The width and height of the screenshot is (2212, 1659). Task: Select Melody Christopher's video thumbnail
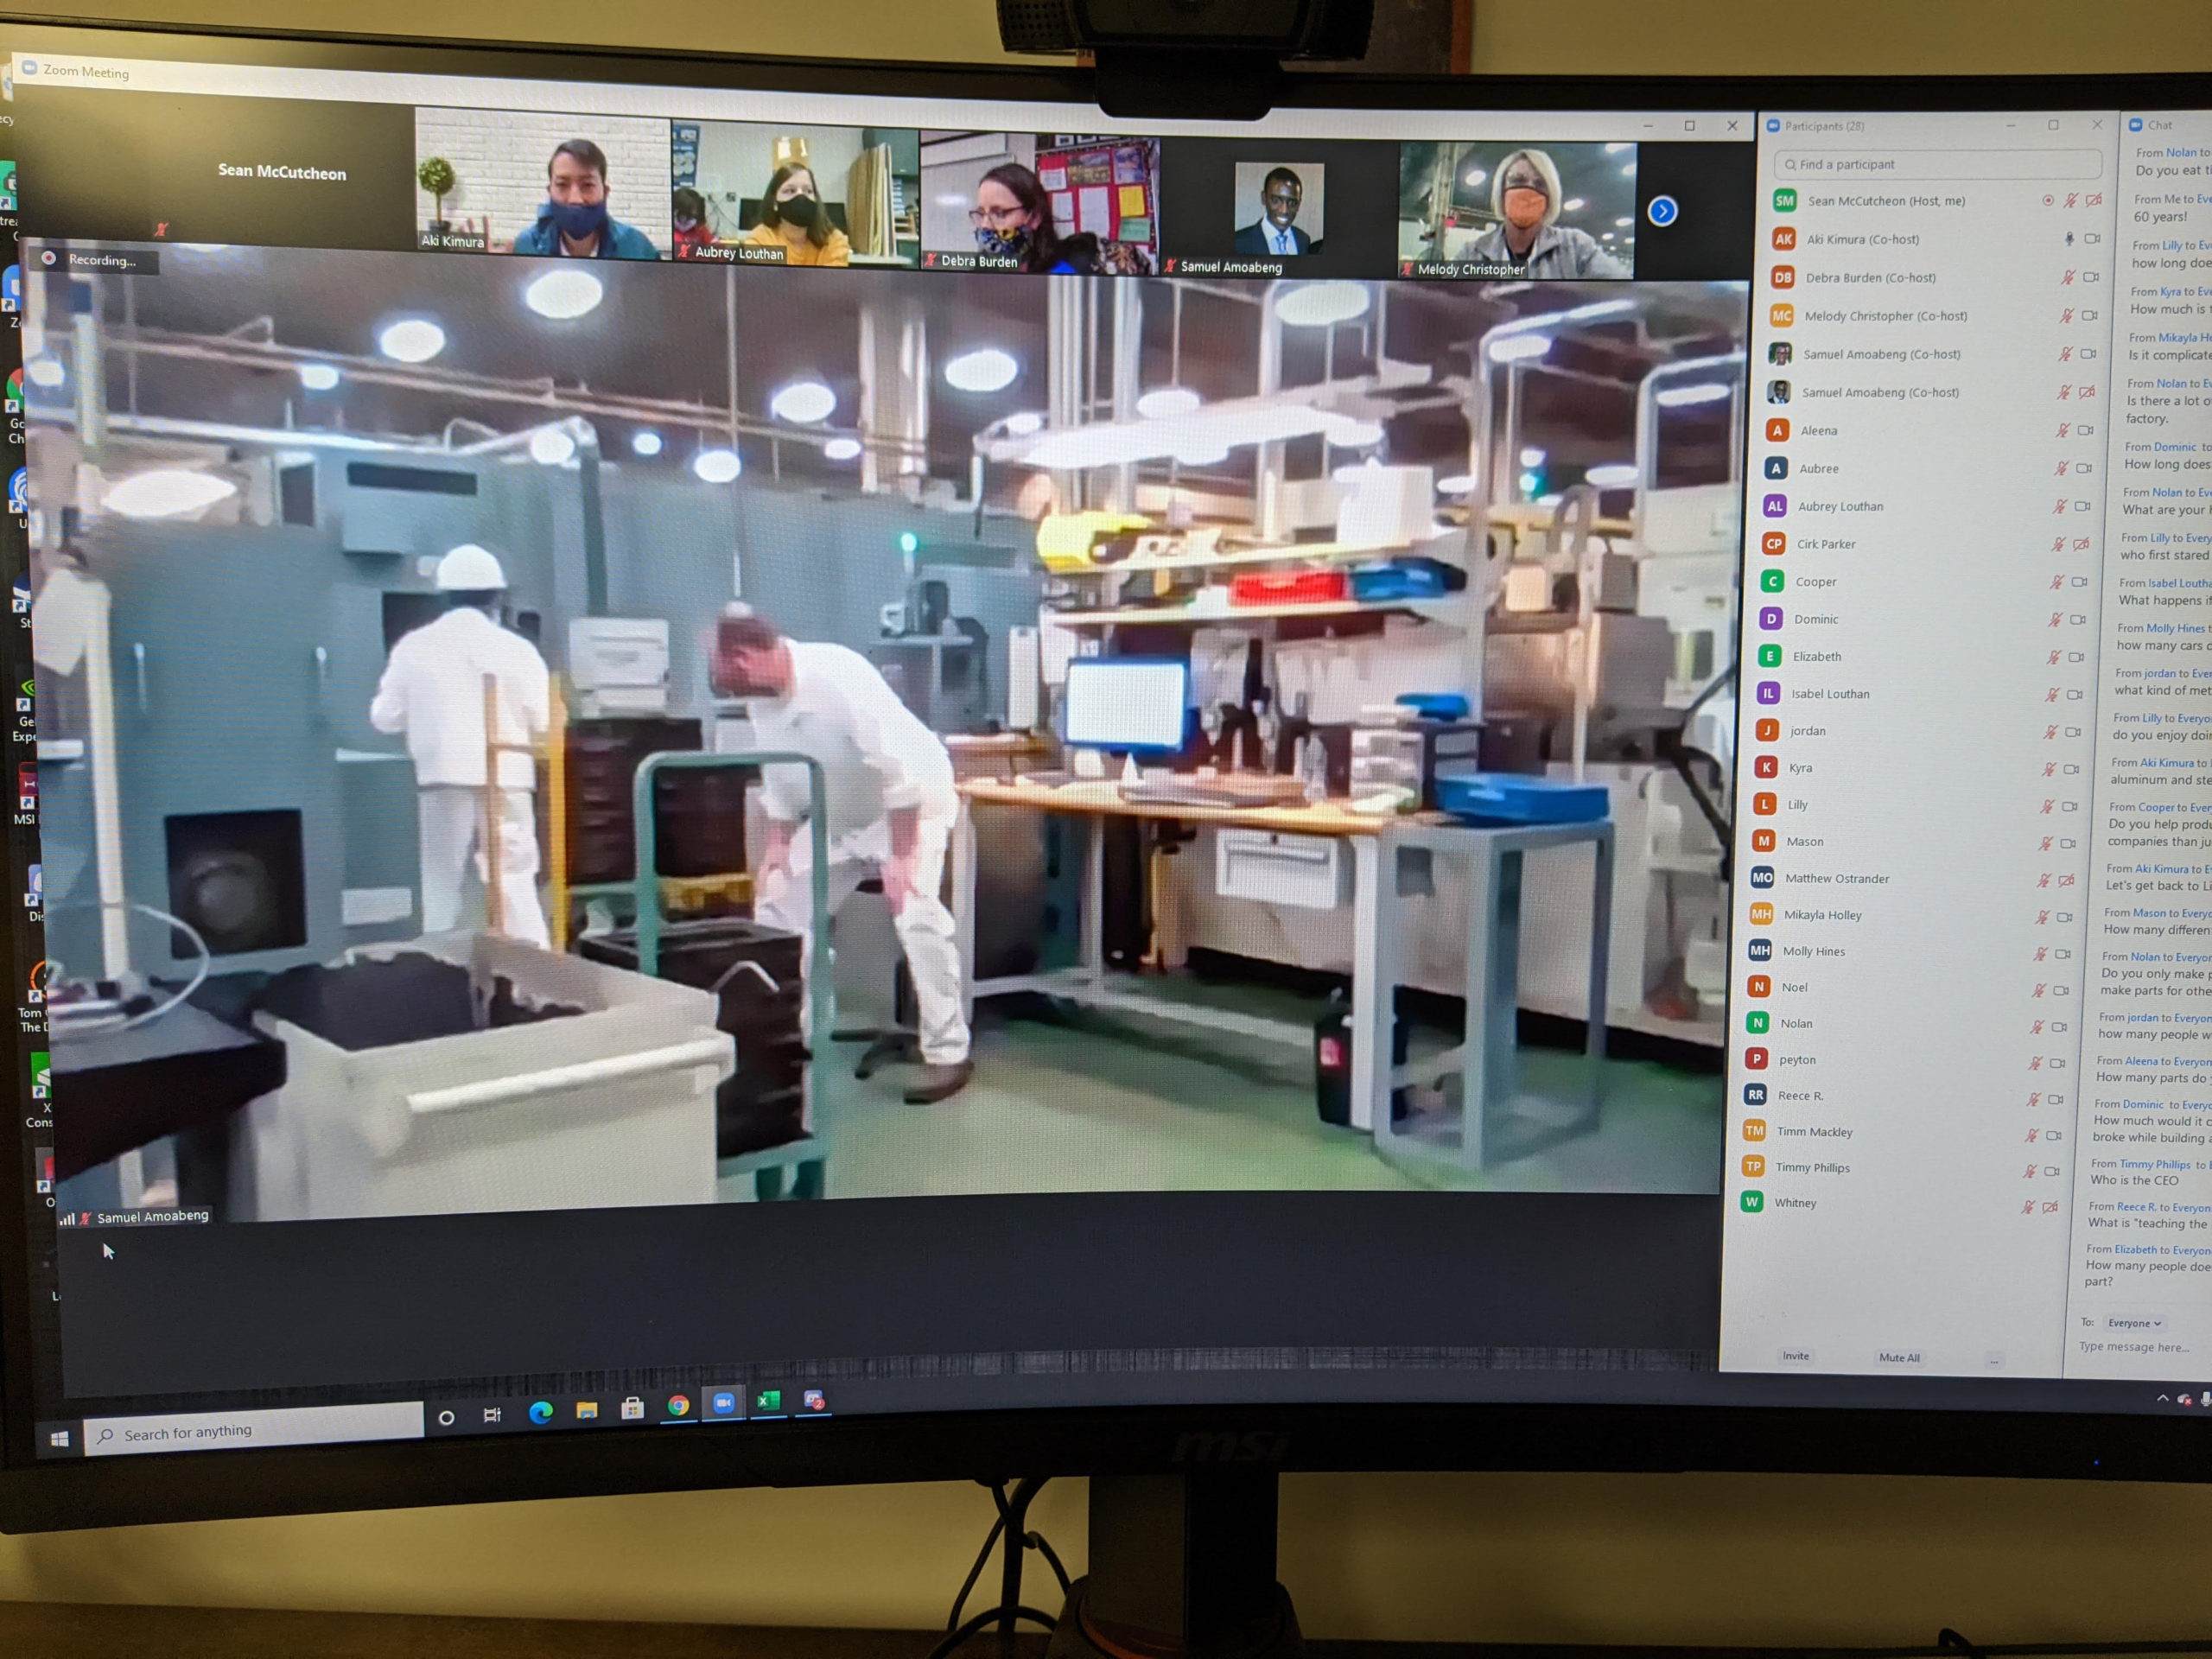1517,211
